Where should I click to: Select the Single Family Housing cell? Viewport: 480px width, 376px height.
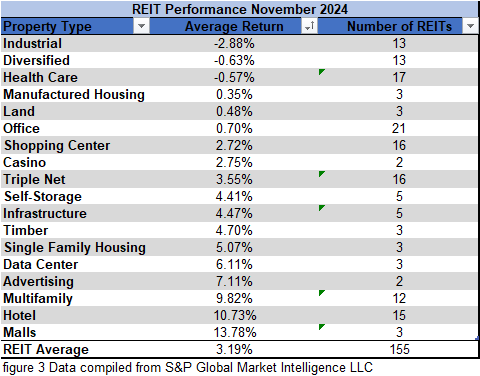pyautogui.click(x=75, y=247)
